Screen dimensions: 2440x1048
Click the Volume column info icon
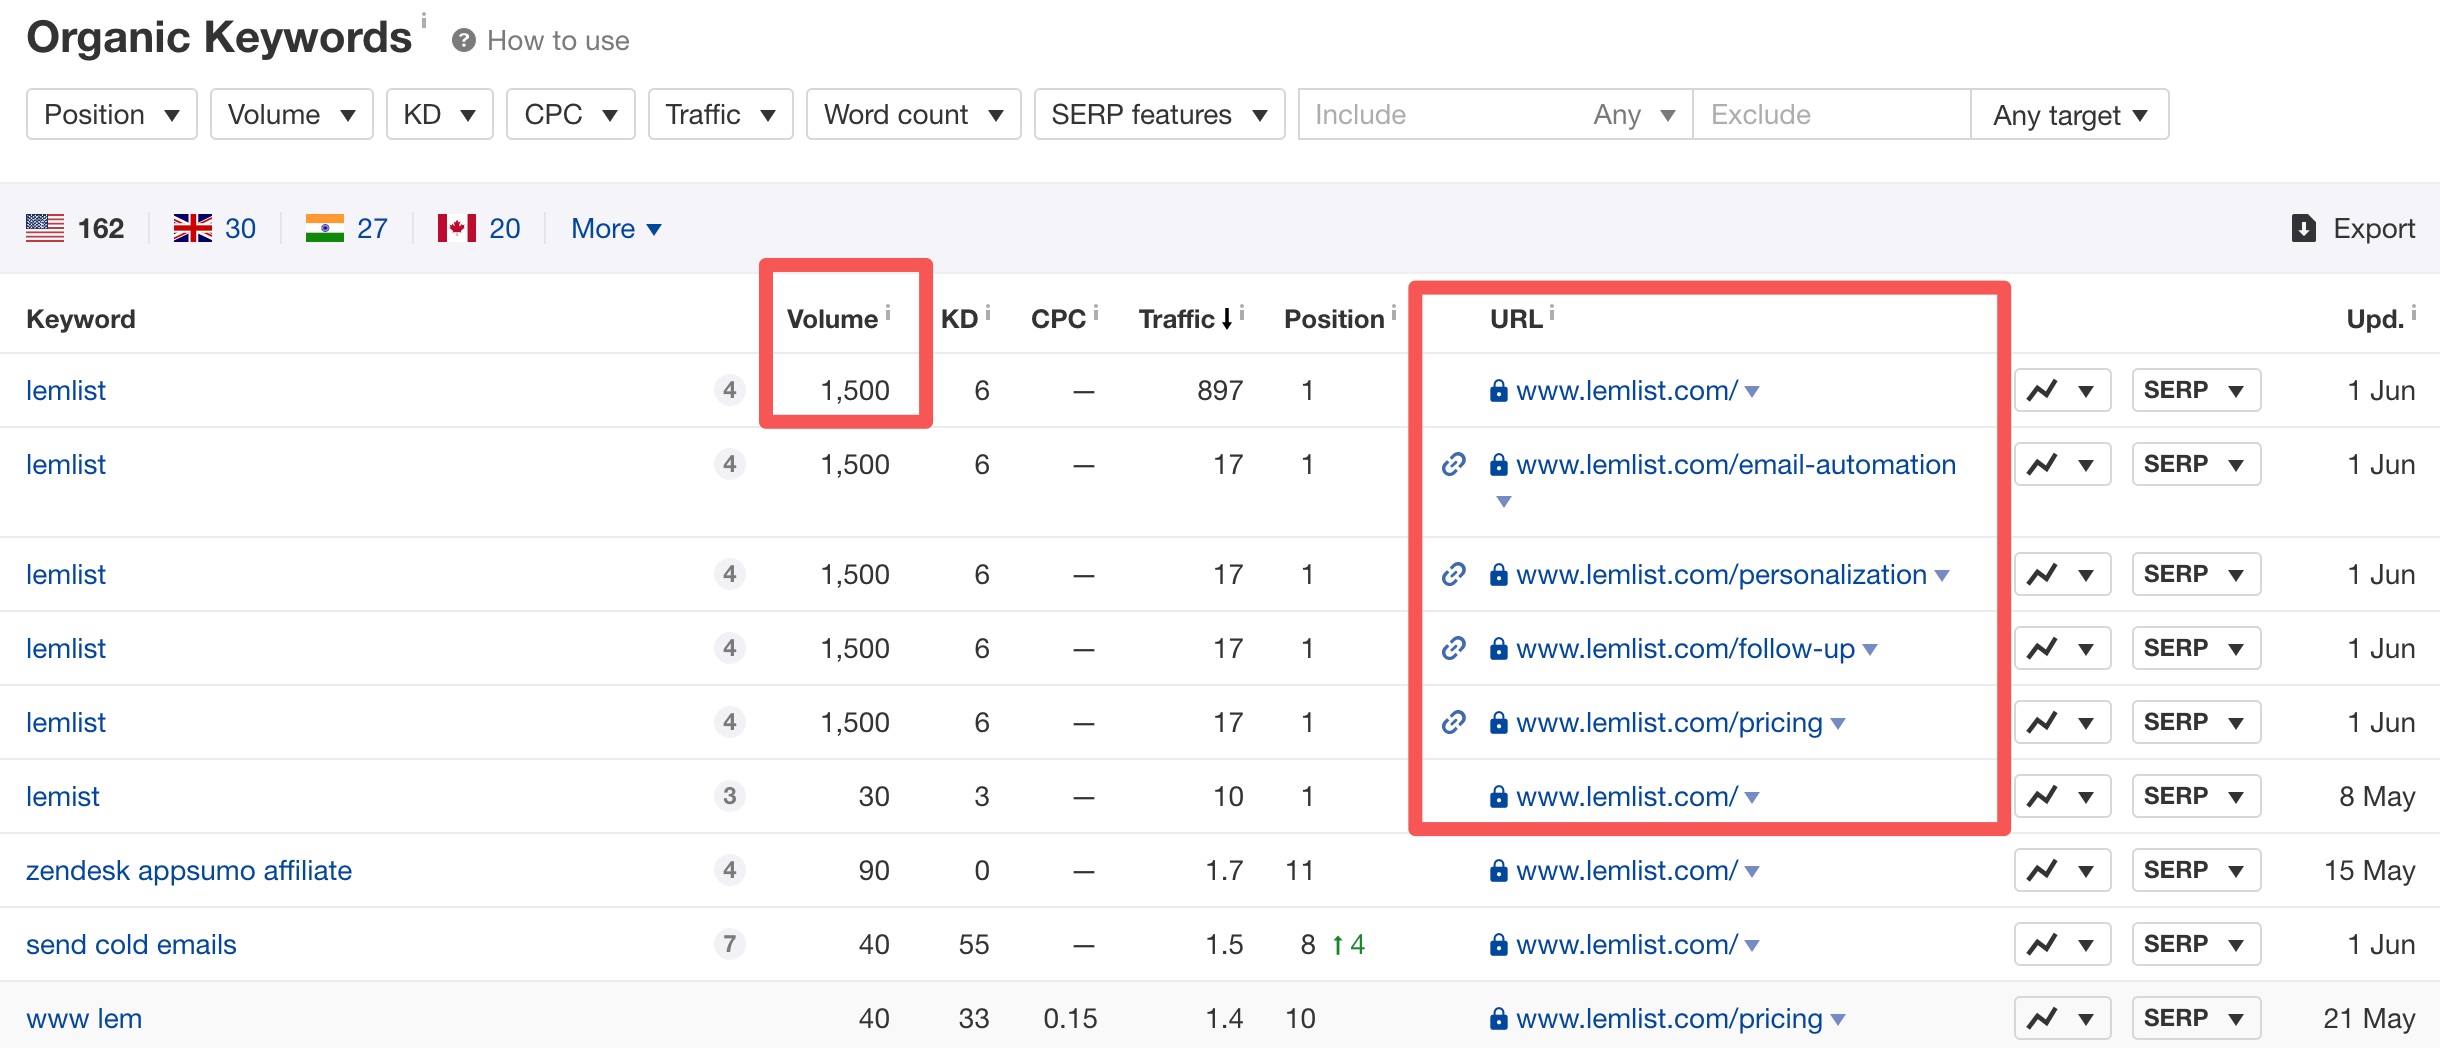pyautogui.click(x=888, y=312)
